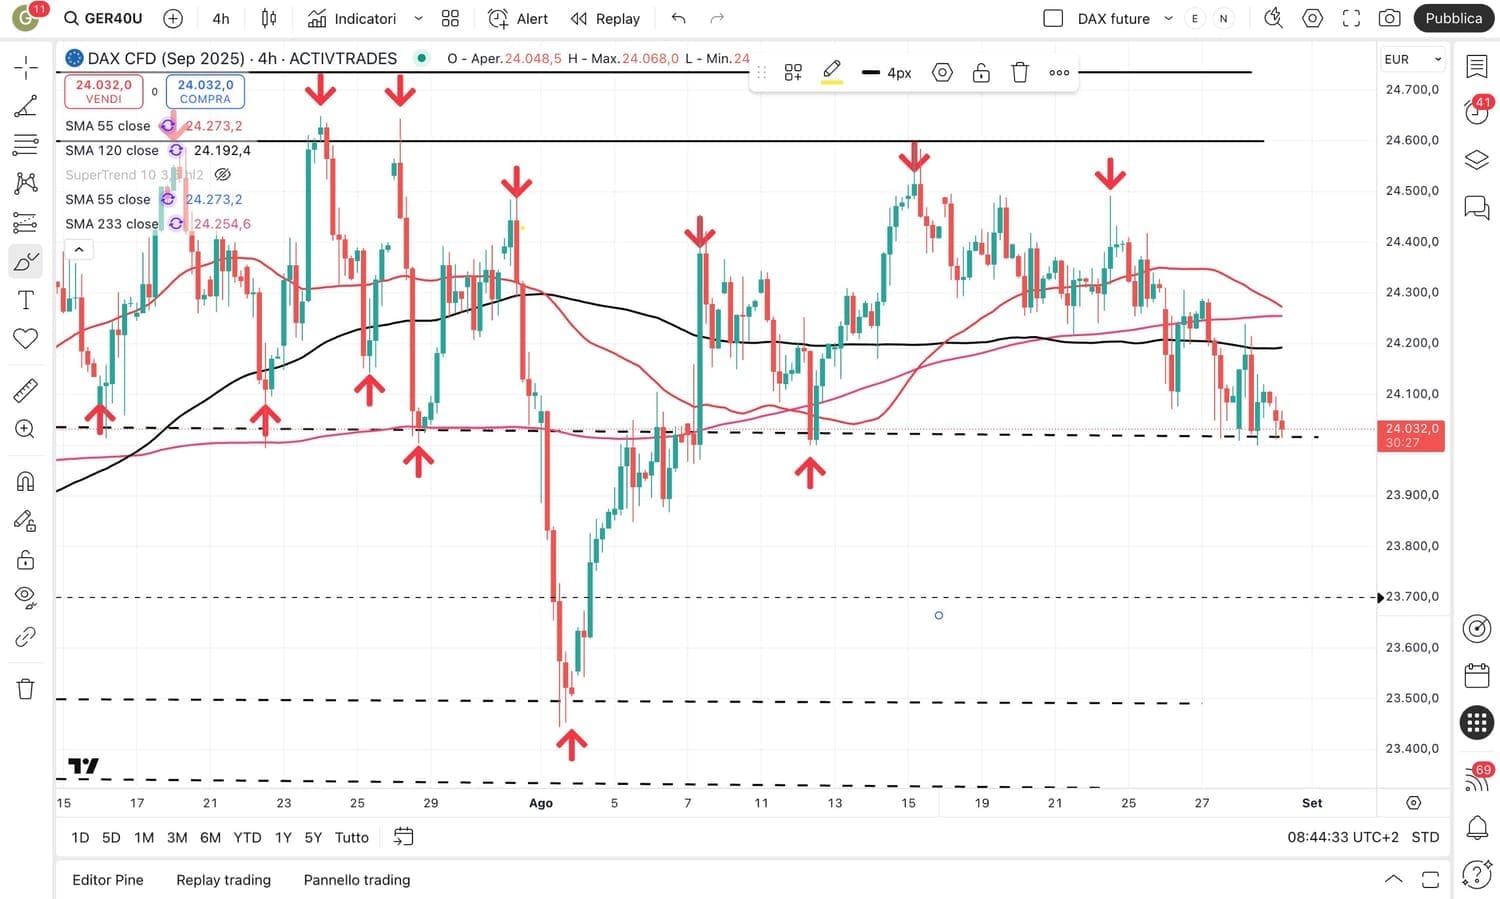Open the Replay trading tab
This screenshot has height=899, width=1500.
[x=223, y=880]
